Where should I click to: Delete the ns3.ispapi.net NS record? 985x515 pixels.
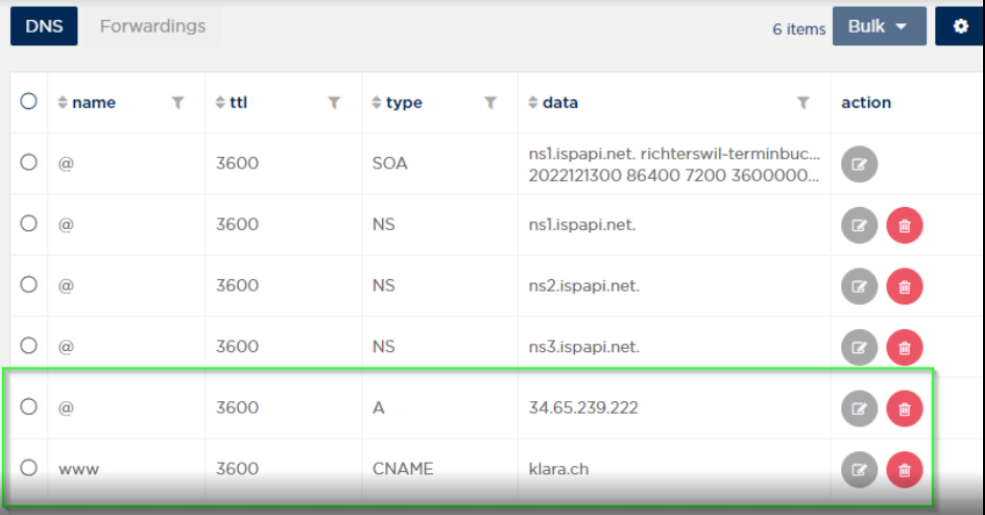[904, 347]
